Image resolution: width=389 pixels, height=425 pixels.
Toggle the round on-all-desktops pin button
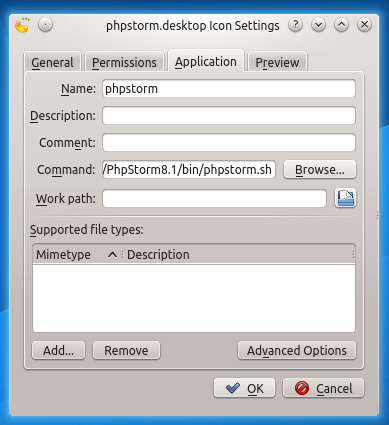(45, 25)
